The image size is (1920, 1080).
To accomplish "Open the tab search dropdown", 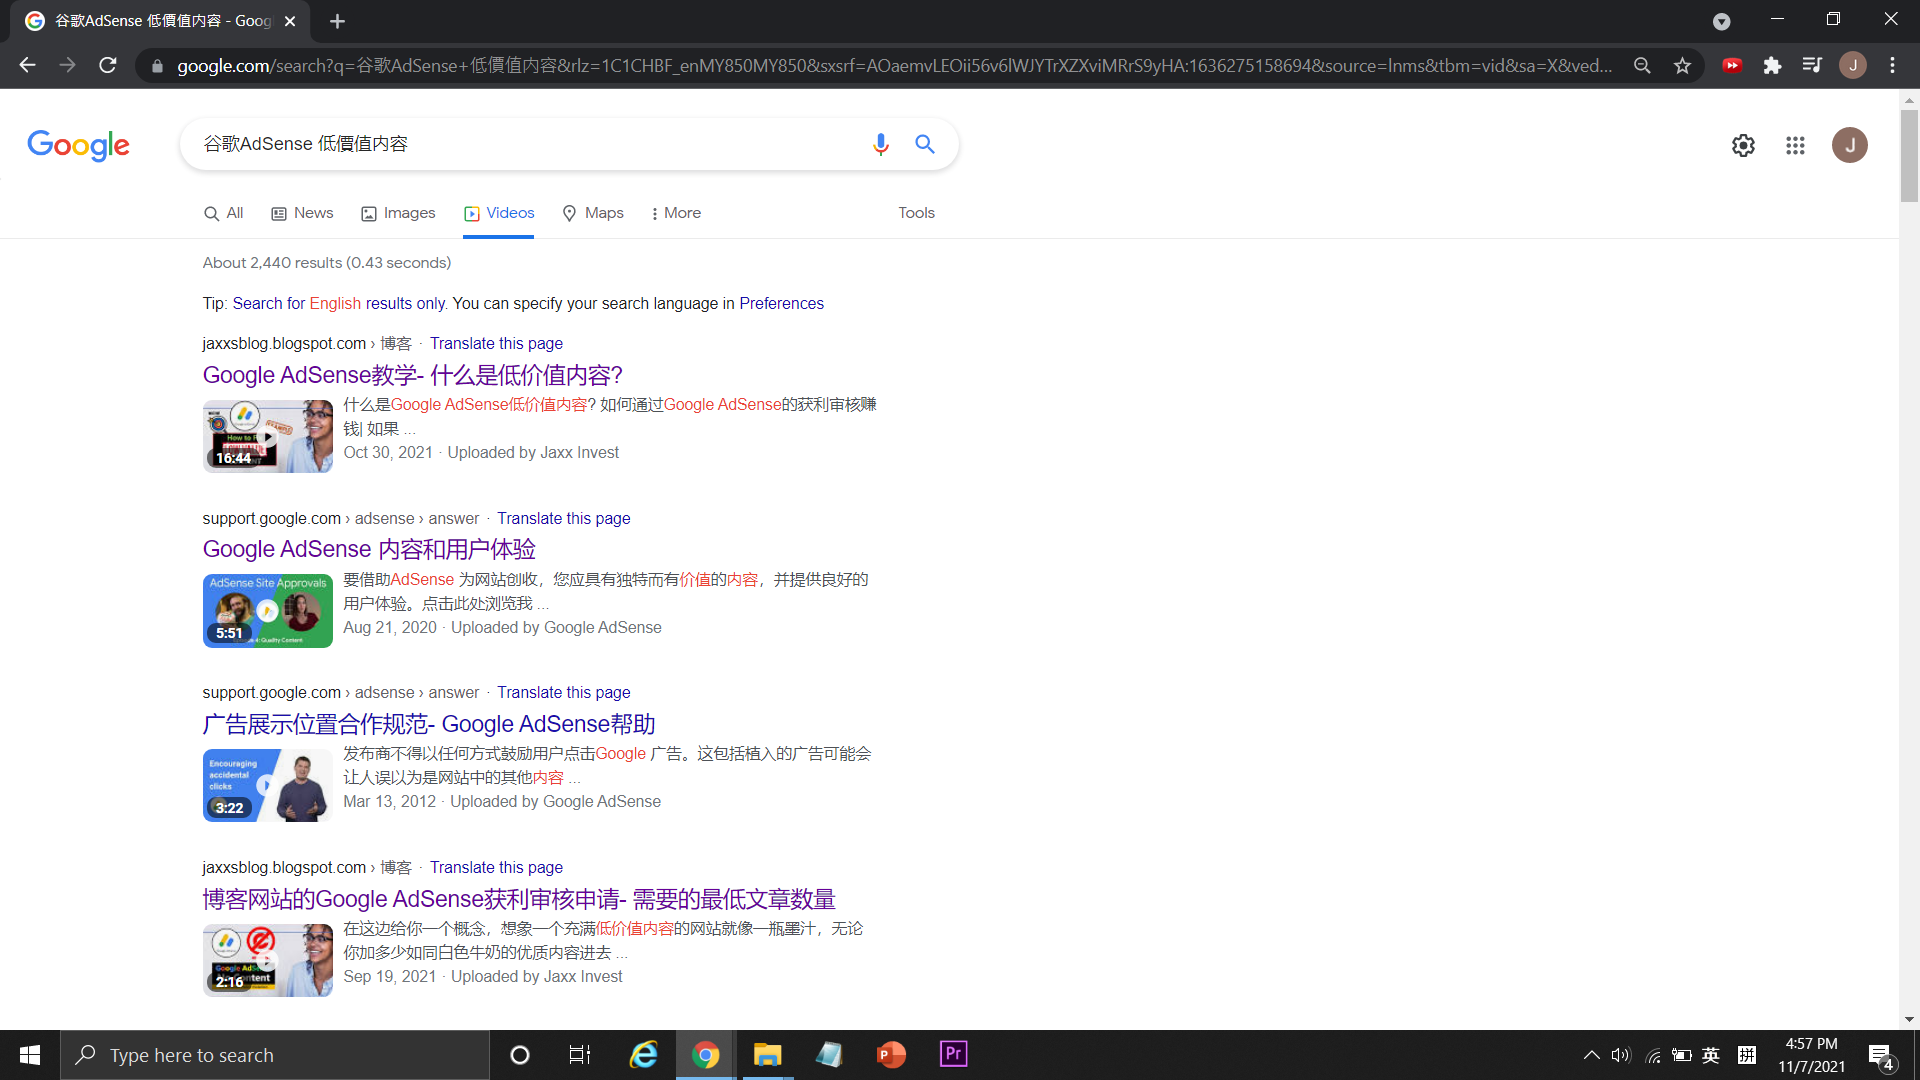I will coord(1721,21).
